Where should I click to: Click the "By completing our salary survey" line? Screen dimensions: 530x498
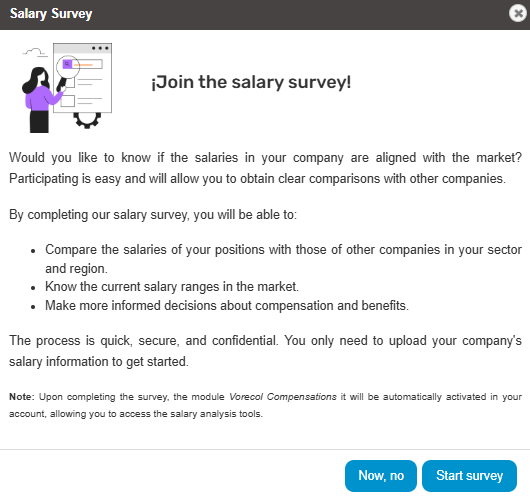point(153,215)
